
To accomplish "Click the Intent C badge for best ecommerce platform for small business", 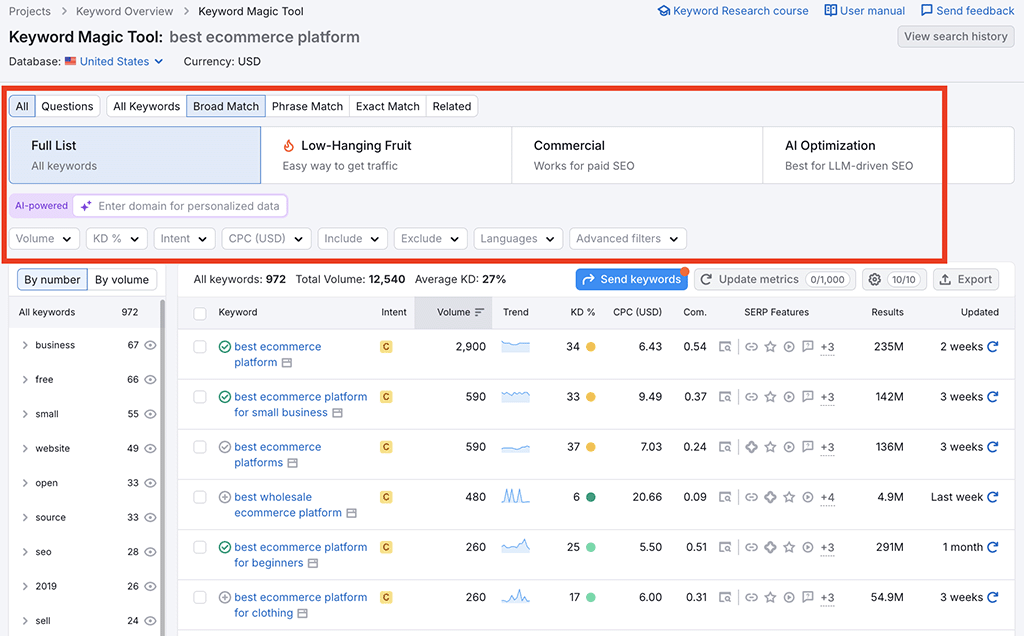I will (x=386, y=397).
